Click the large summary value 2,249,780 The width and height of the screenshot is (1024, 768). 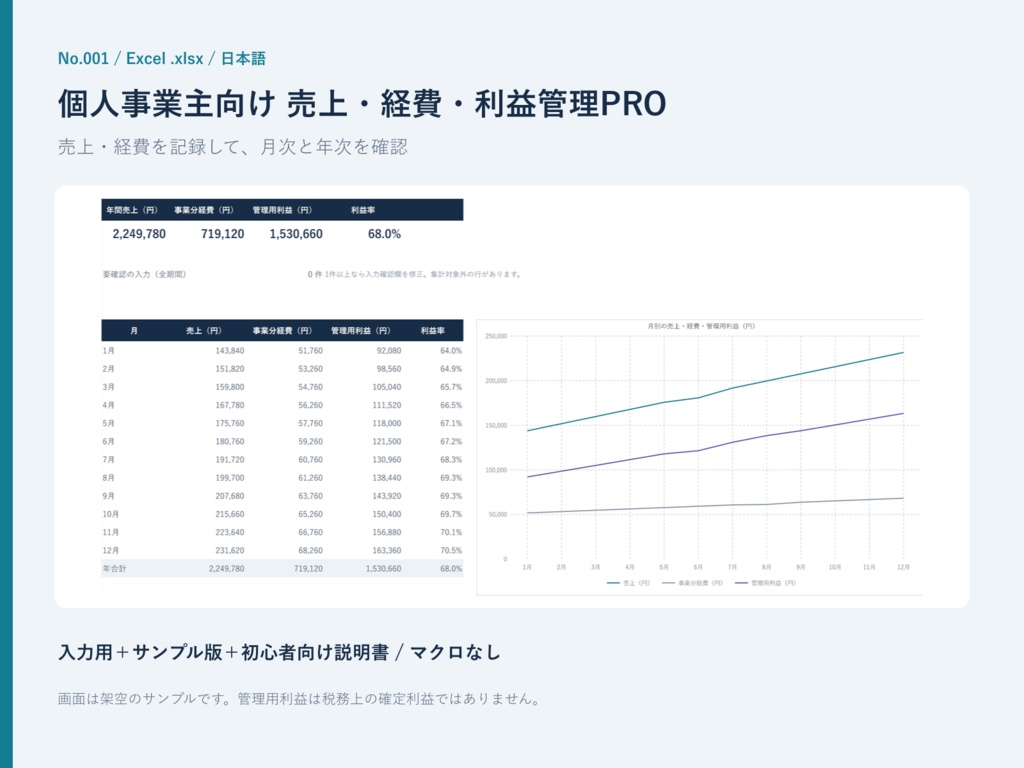pyautogui.click(x=139, y=234)
